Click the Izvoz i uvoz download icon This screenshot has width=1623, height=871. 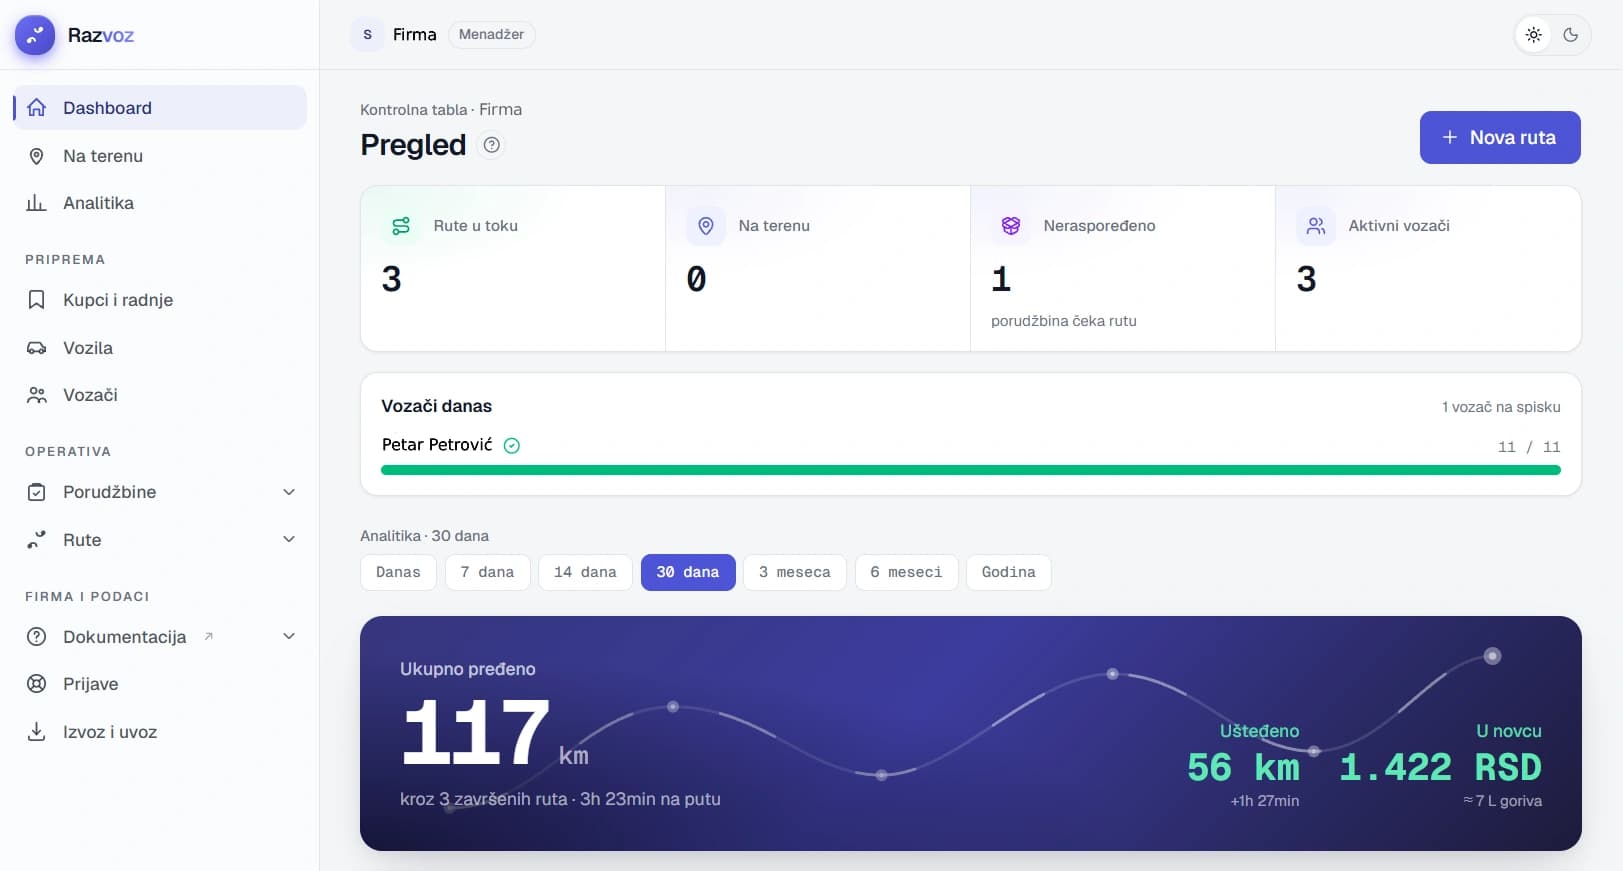pos(37,732)
